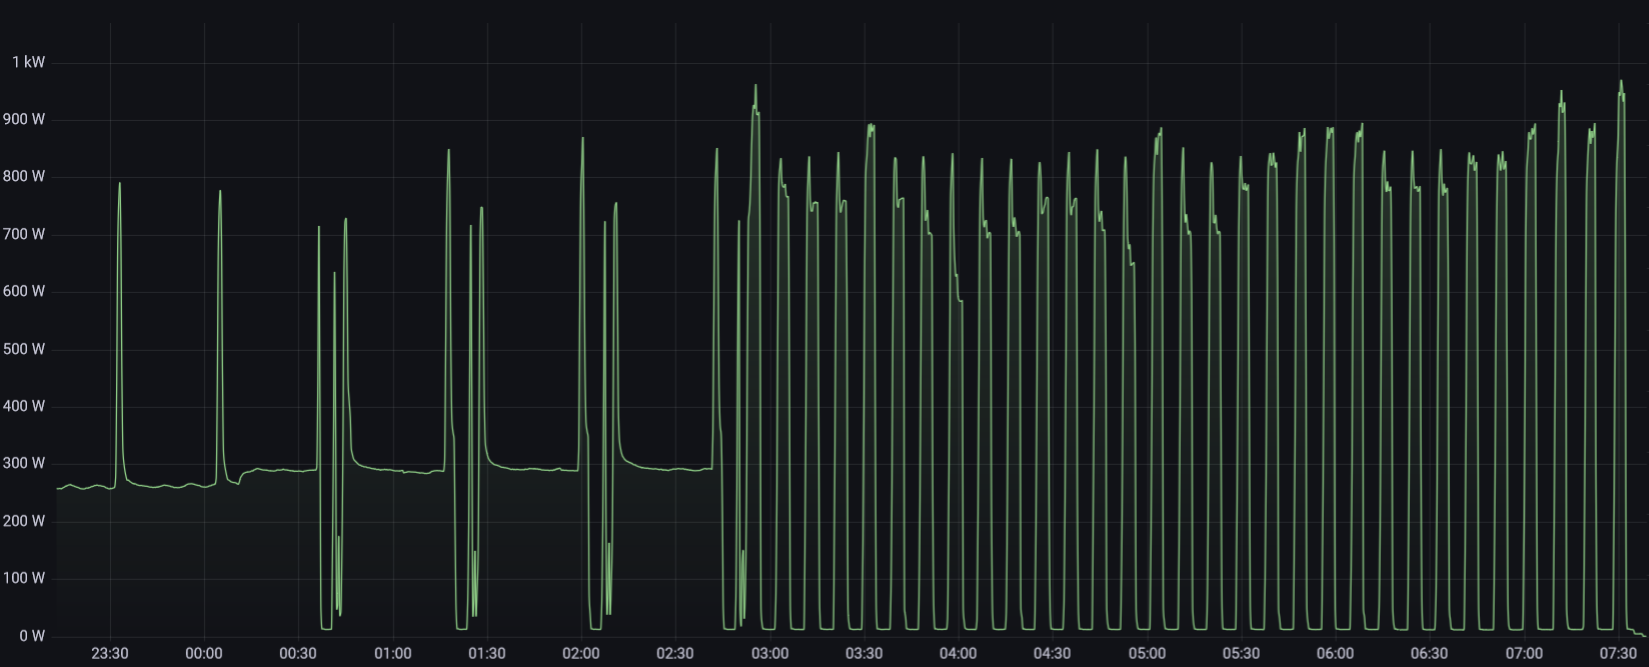Screen dimensions: 1649x667
Task: Click the 07:00 time axis label
Action: [1524, 653]
